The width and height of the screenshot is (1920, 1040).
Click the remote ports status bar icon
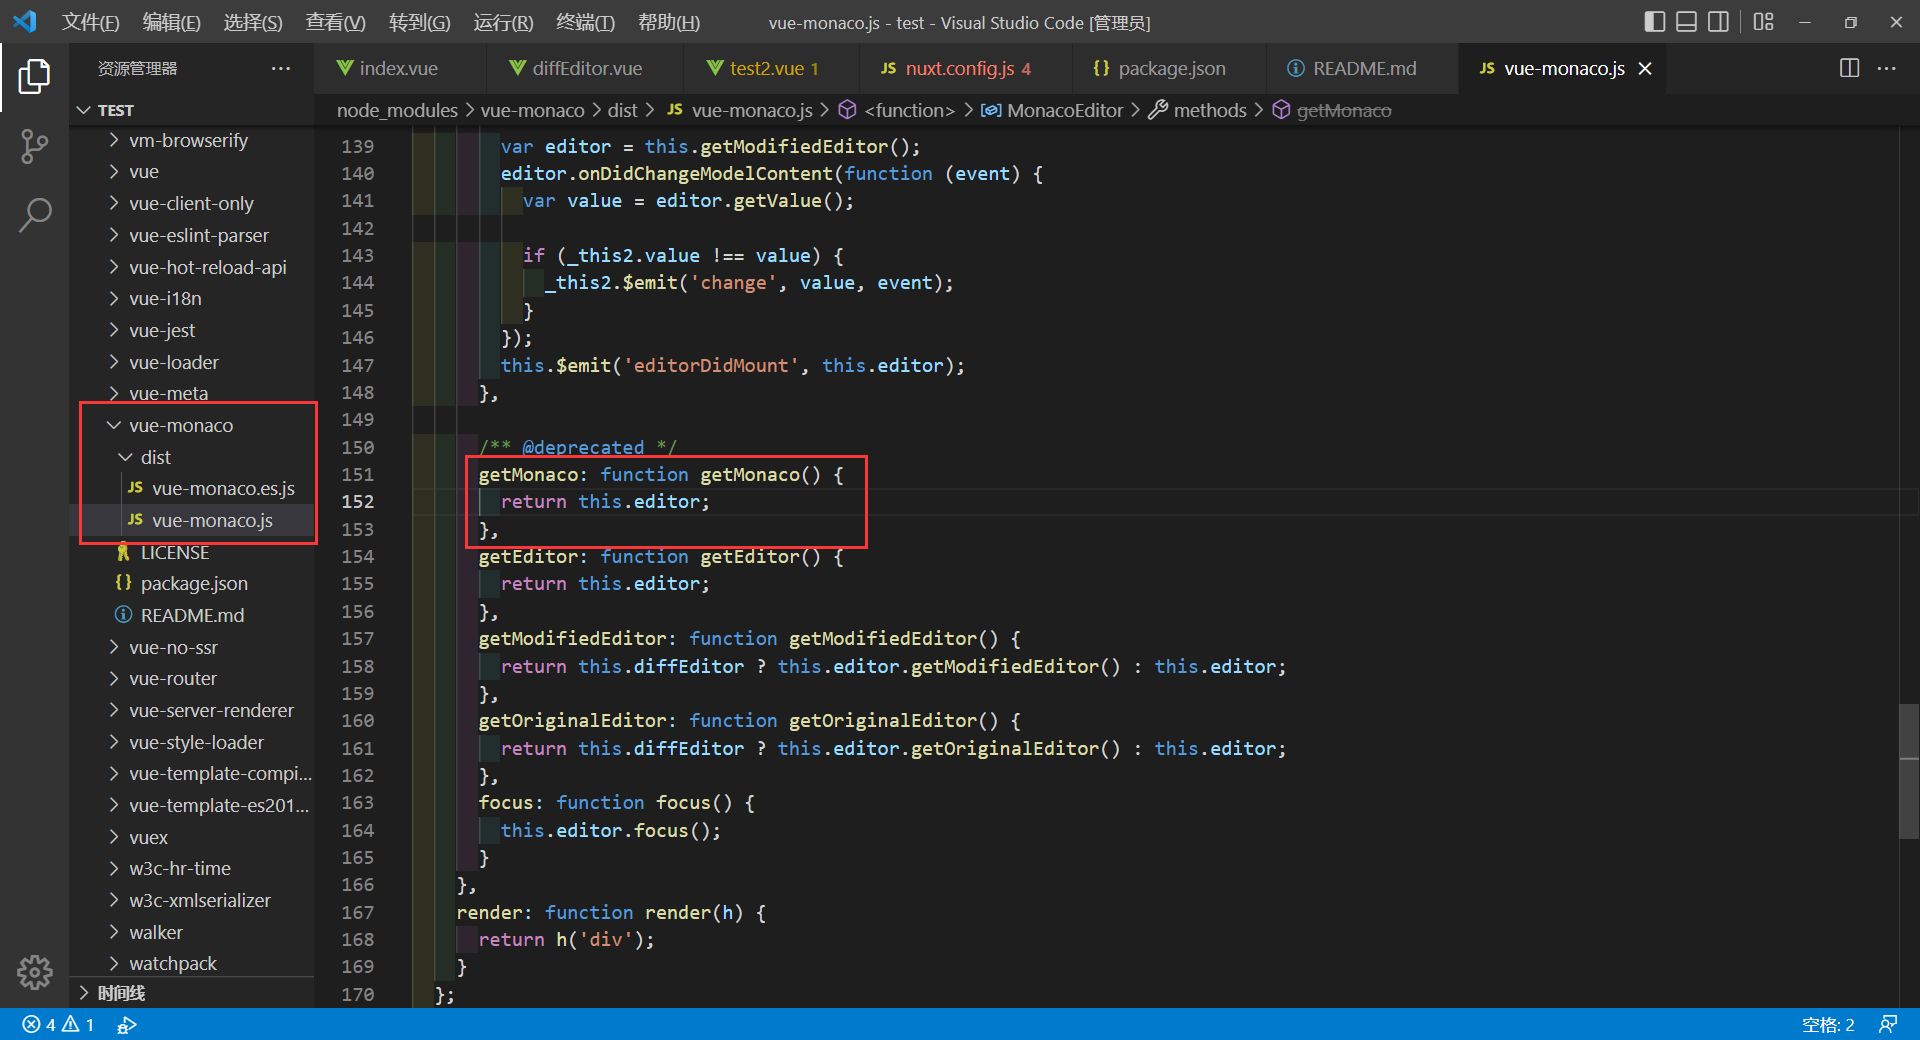(x=127, y=1024)
